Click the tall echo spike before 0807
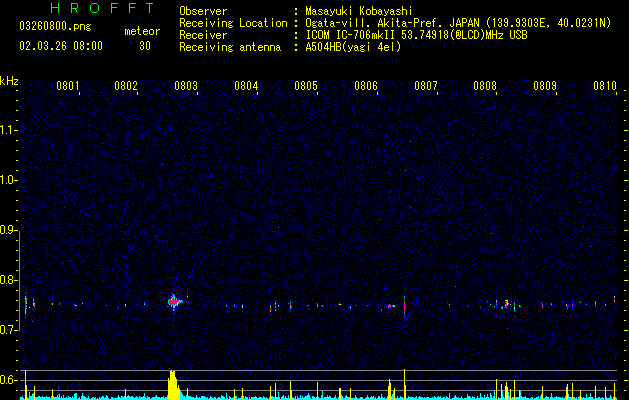Viewport: 629px width, 400px height. 404,307
